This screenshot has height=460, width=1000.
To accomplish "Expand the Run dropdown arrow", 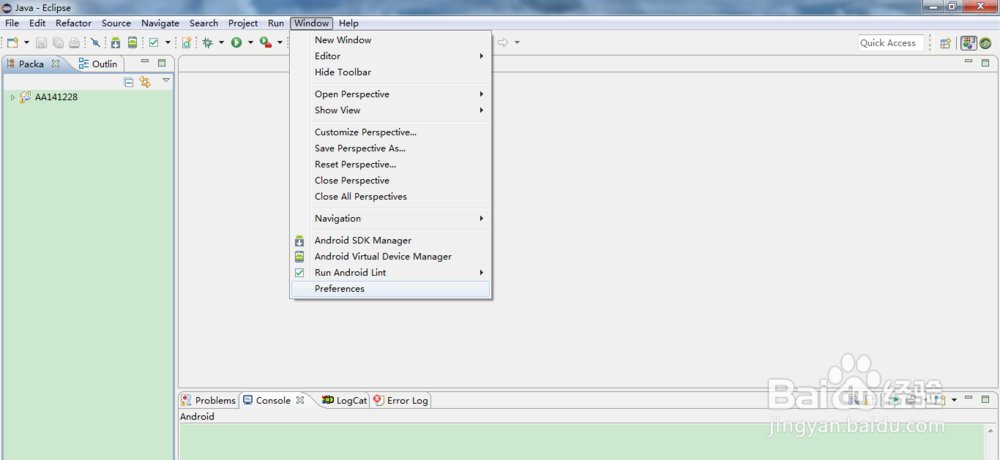I will pyautogui.click(x=251, y=43).
